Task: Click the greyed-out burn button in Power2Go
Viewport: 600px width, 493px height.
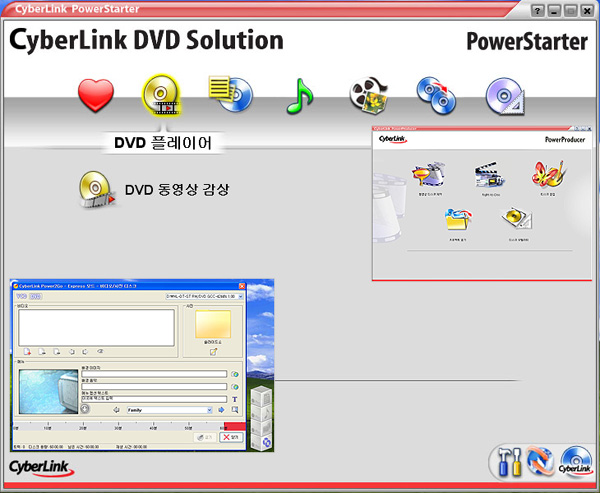Action: [205, 437]
